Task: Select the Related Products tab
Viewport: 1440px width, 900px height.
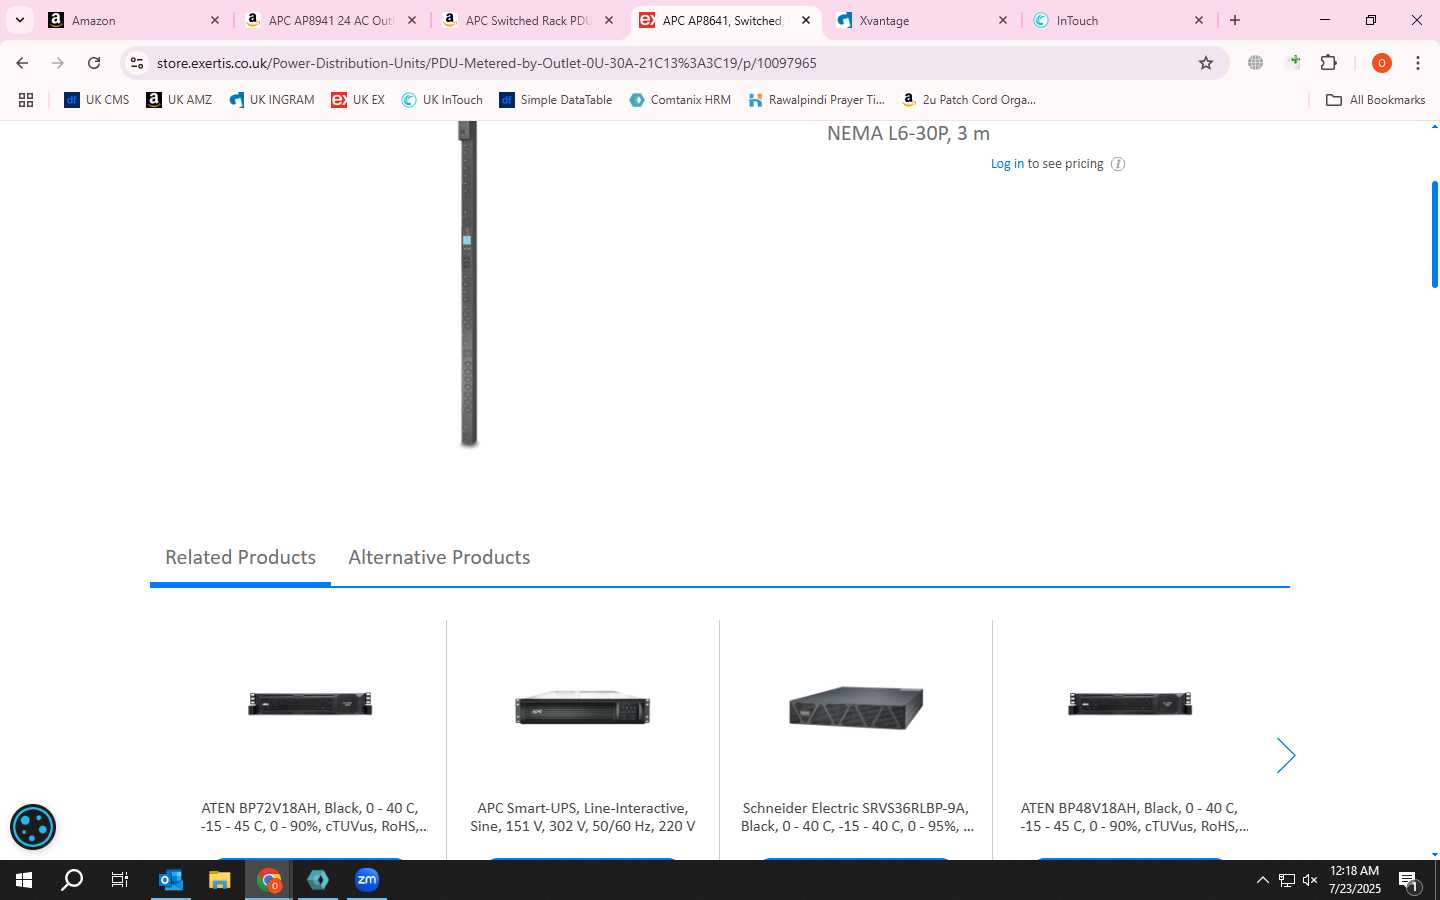Action: click(x=240, y=557)
